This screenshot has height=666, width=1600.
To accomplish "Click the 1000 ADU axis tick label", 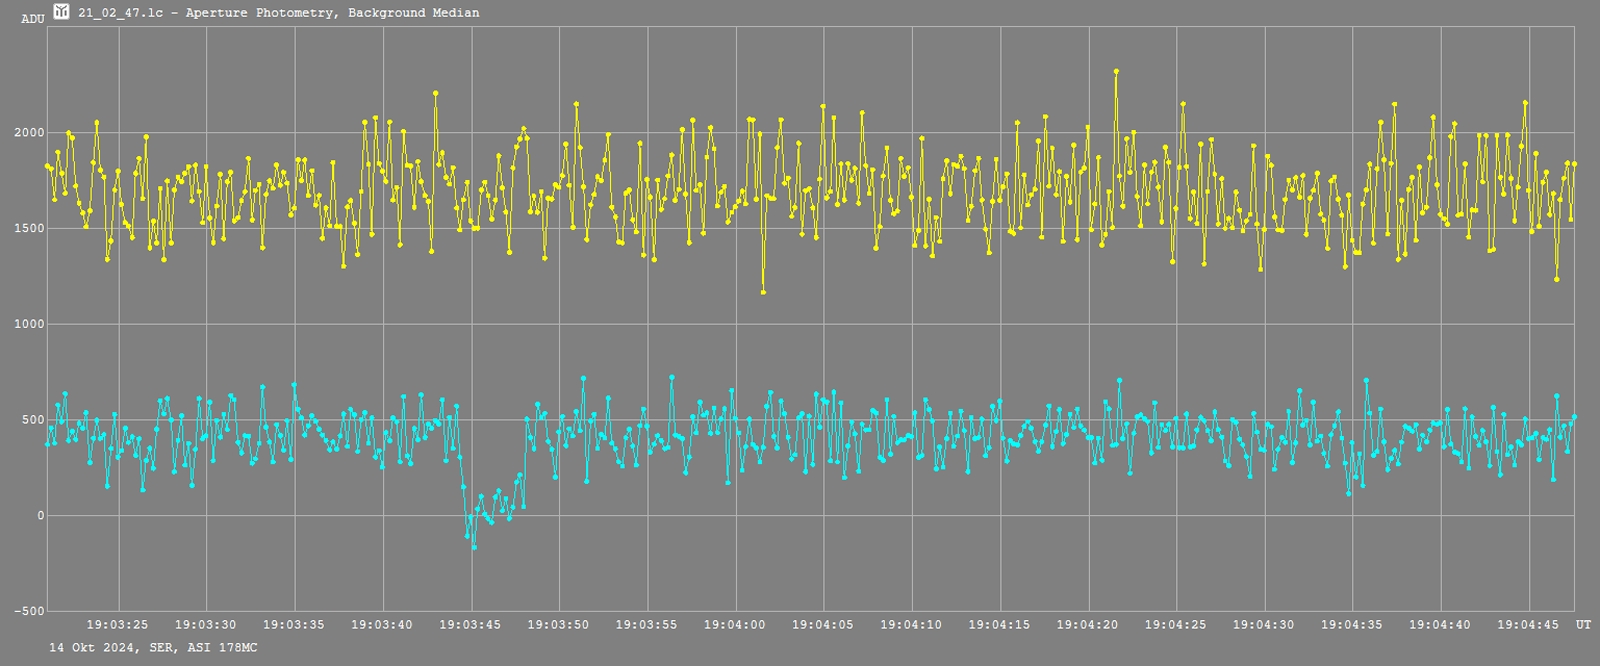I will (28, 324).
